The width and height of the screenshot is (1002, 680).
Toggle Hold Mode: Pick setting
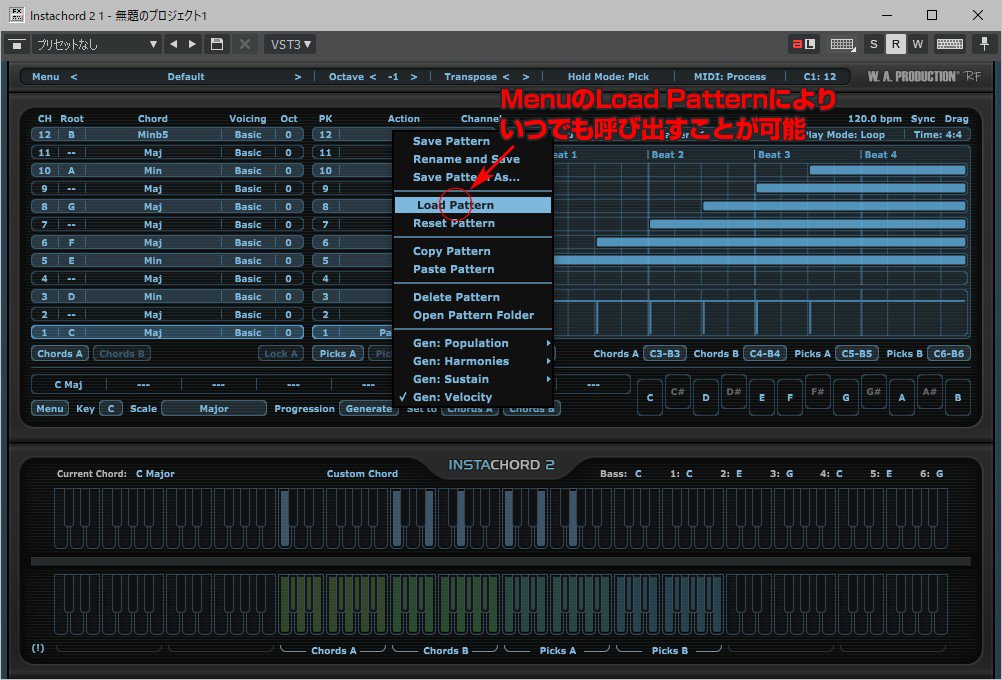(608, 77)
